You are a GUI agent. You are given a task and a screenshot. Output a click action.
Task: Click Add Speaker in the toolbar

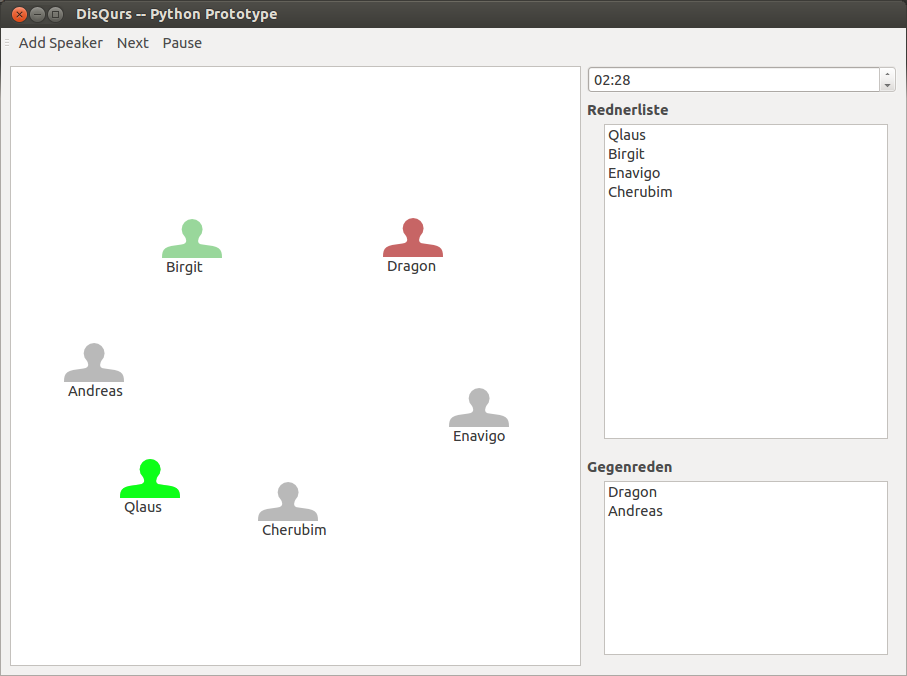coord(61,43)
